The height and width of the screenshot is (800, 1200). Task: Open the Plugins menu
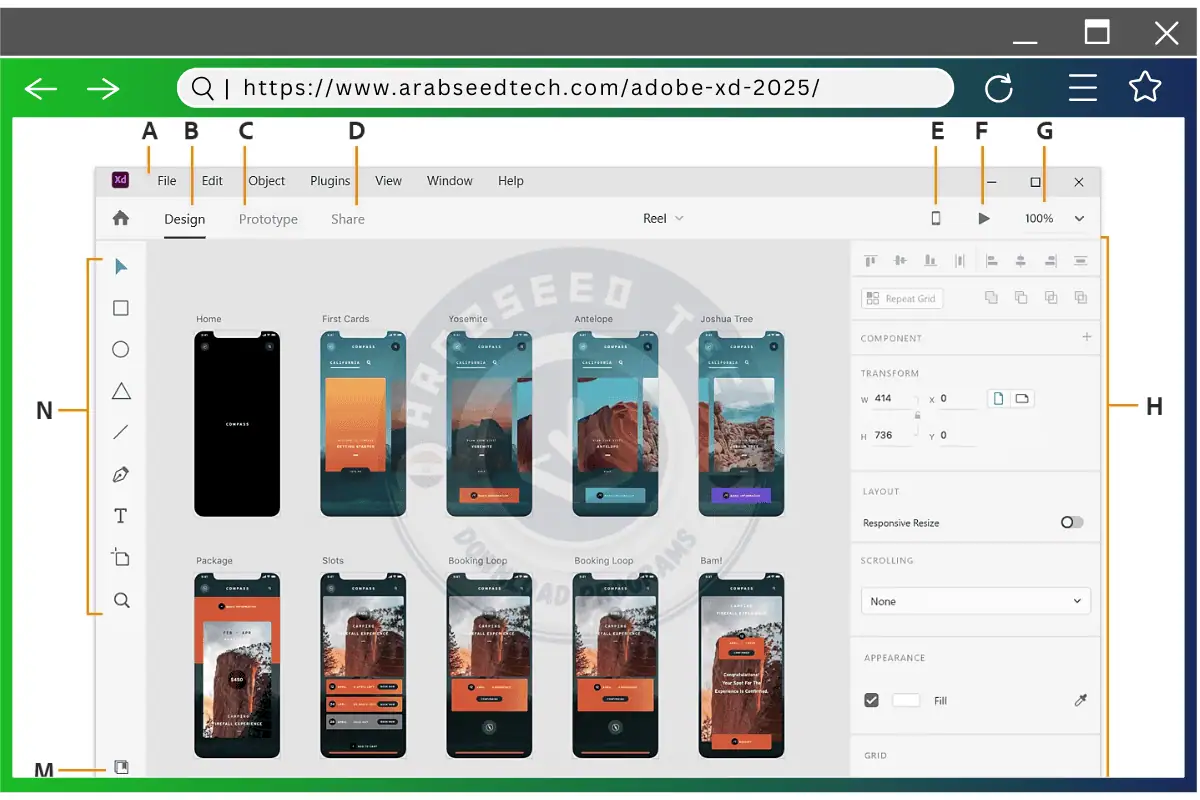coord(330,180)
